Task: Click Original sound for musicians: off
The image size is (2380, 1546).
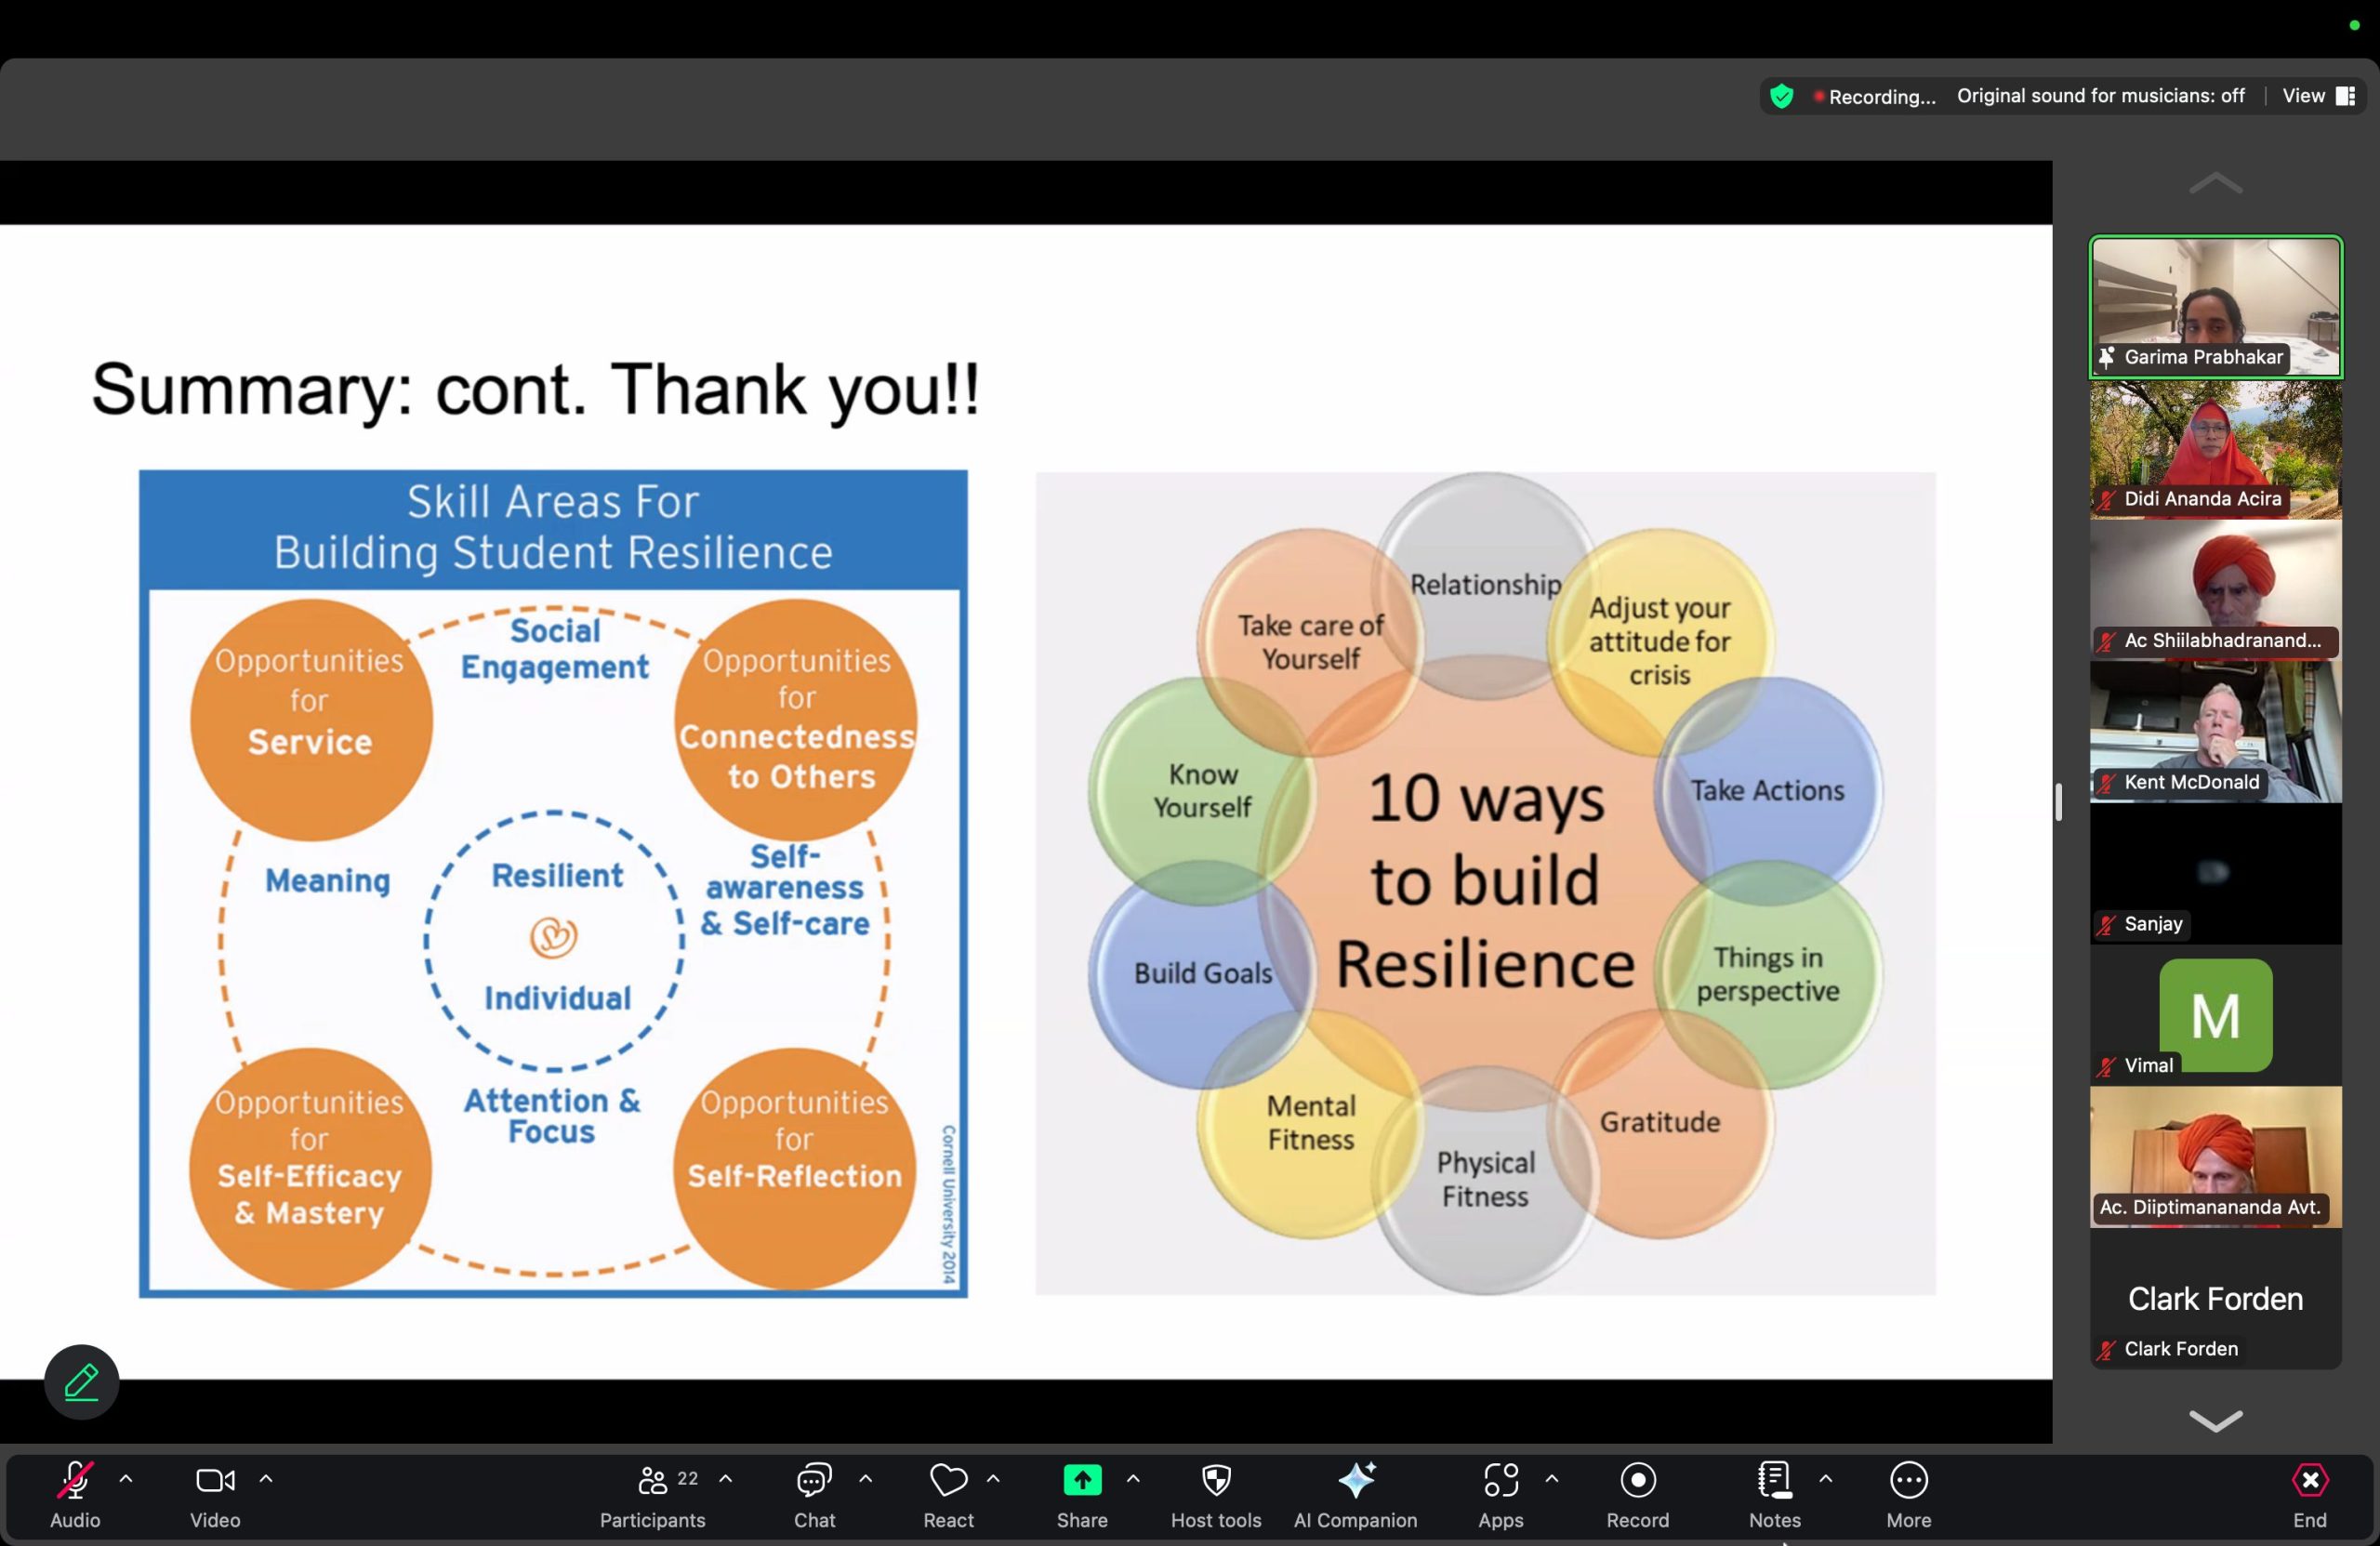Action: (x=2100, y=96)
